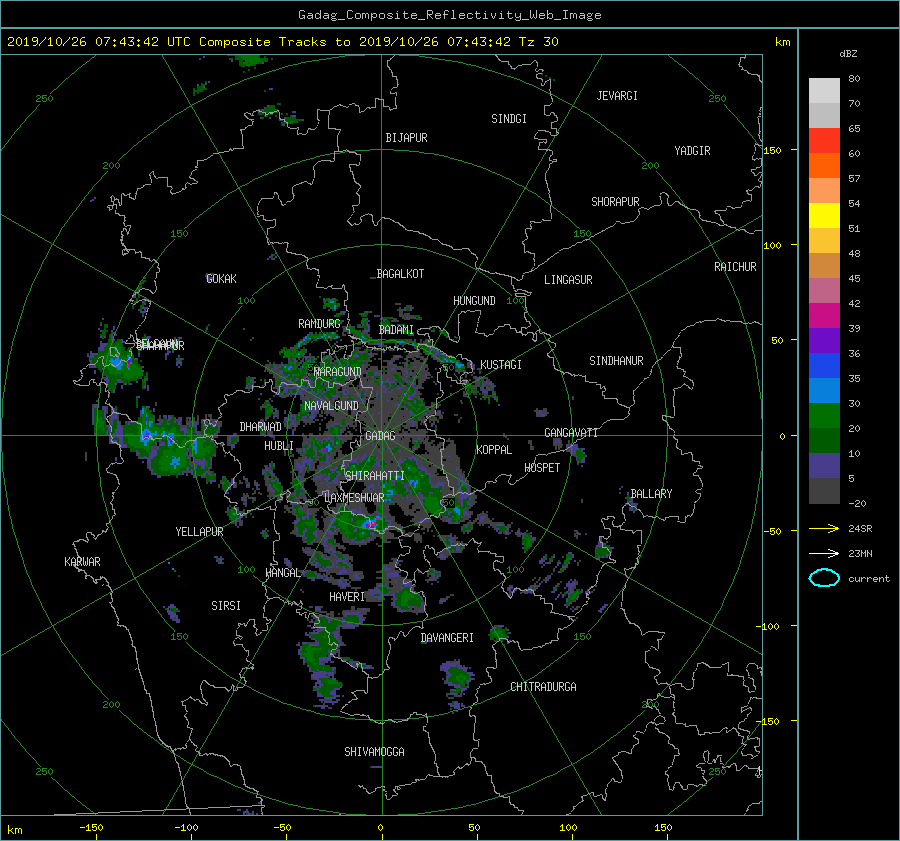Click the SINDHANUR city label
Image resolution: width=900 pixels, height=841 pixels.
click(616, 361)
